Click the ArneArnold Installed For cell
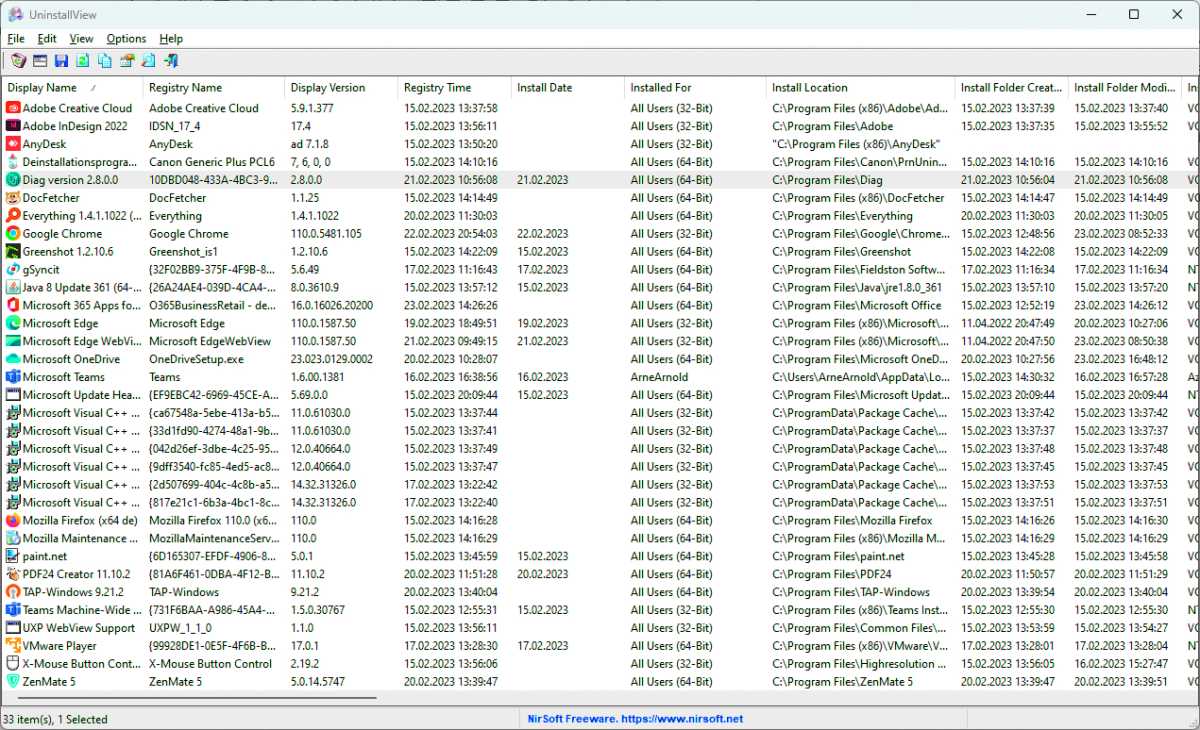The height and width of the screenshot is (730, 1200). [x=659, y=377]
